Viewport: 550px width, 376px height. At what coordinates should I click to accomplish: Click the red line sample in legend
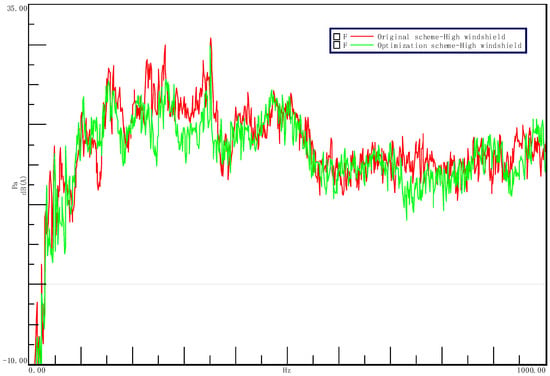pos(362,36)
